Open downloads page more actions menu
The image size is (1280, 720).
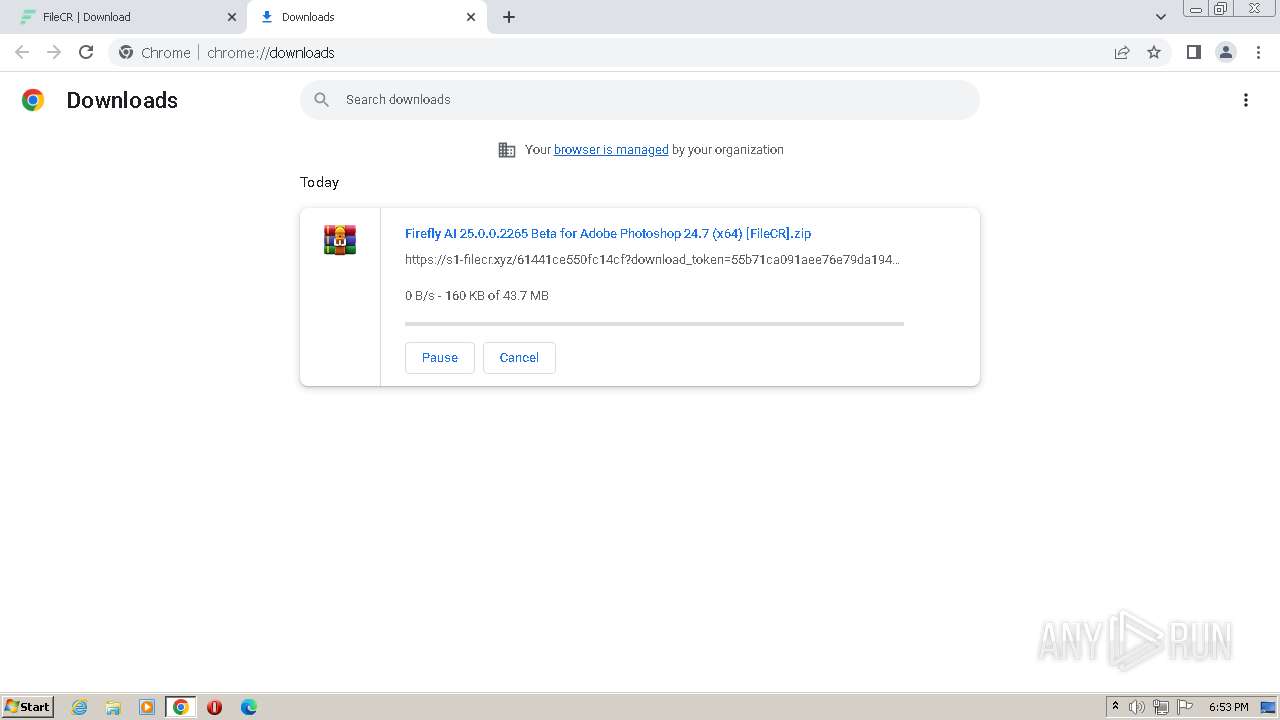(x=1246, y=100)
